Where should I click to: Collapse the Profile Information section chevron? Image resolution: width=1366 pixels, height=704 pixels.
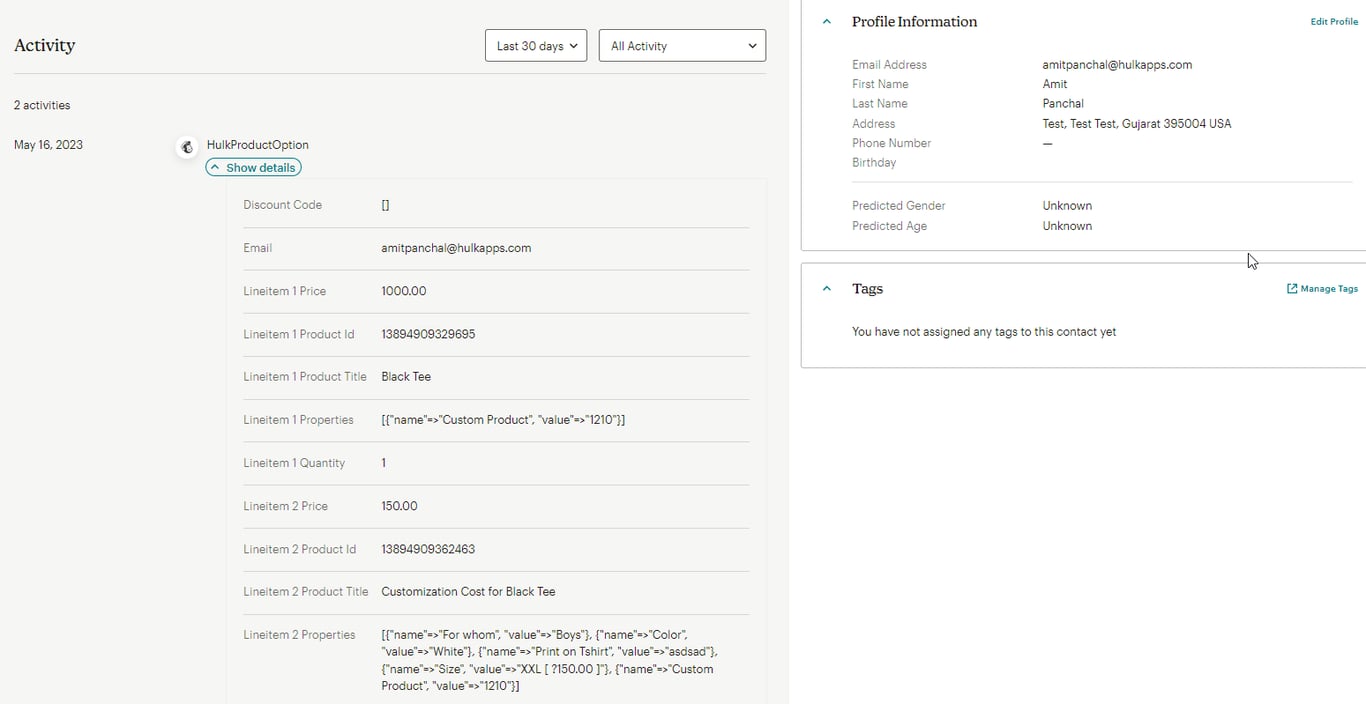pos(826,21)
